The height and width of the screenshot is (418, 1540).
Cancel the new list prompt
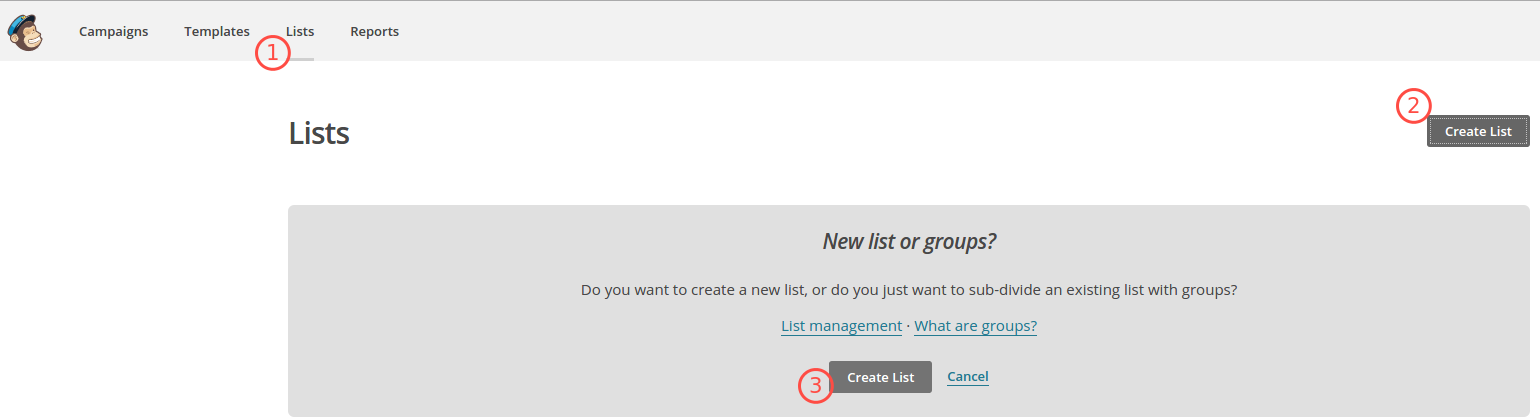tap(968, 377)
